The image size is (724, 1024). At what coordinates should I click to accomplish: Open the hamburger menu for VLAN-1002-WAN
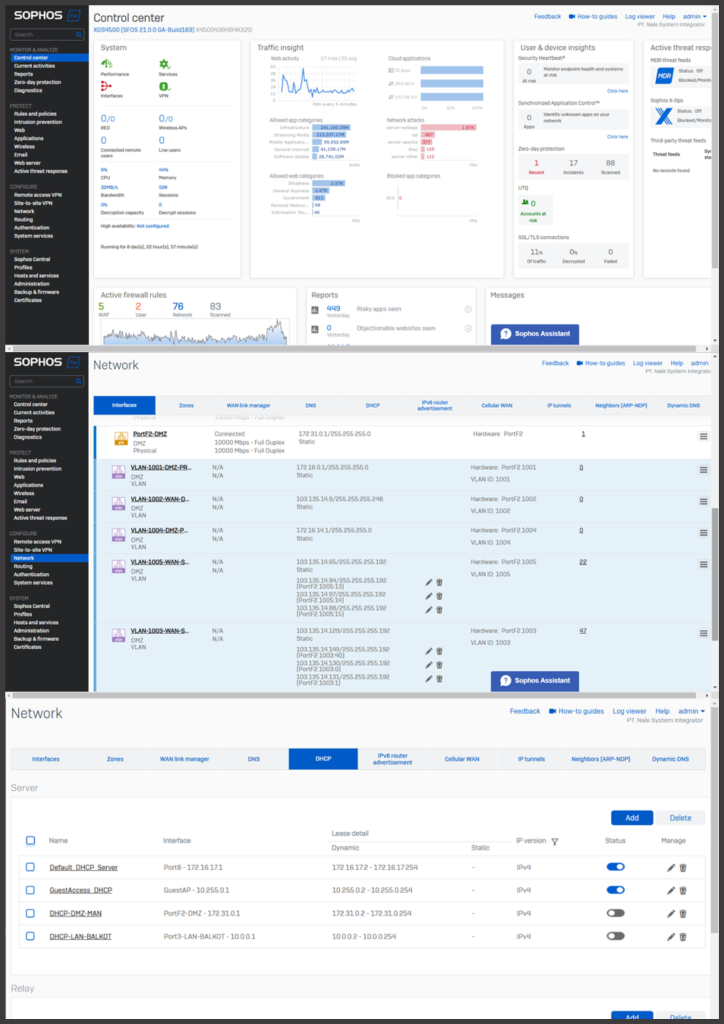point(703,502)
